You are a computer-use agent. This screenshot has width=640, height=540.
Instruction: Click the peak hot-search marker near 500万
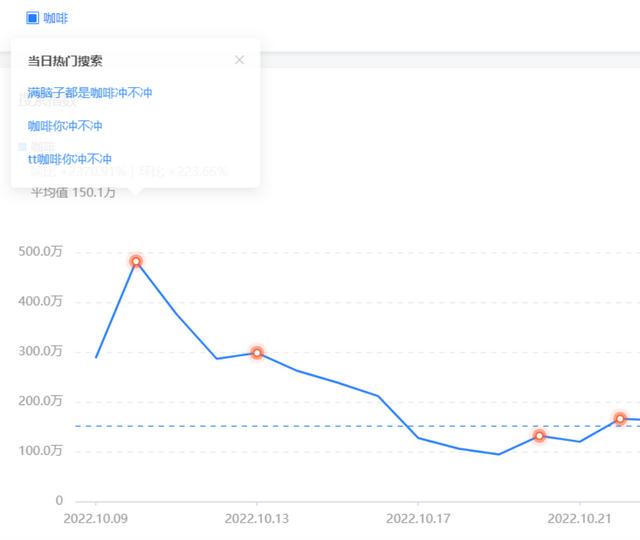click(136, 261)
